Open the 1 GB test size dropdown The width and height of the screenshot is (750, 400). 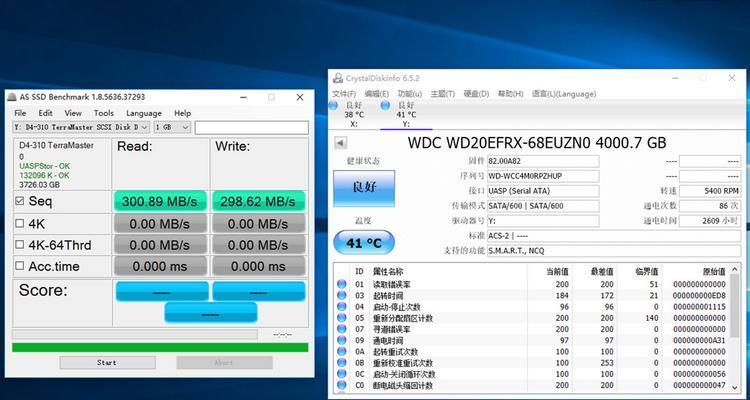click(172, 127)
